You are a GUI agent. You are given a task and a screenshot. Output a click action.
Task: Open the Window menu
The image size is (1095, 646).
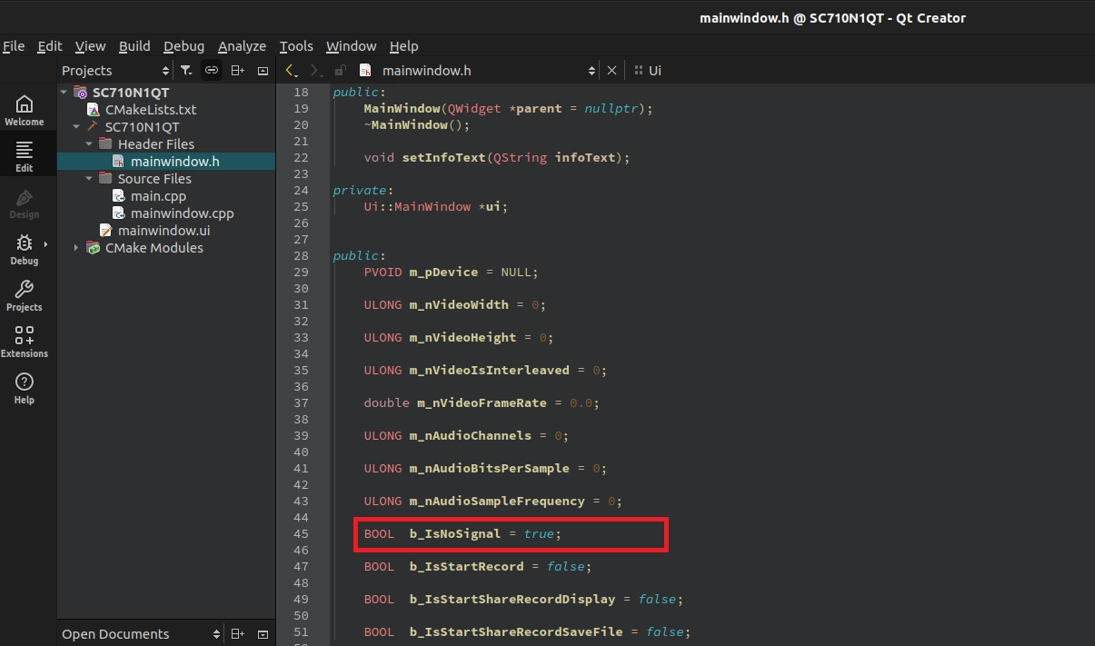point(351,46)
